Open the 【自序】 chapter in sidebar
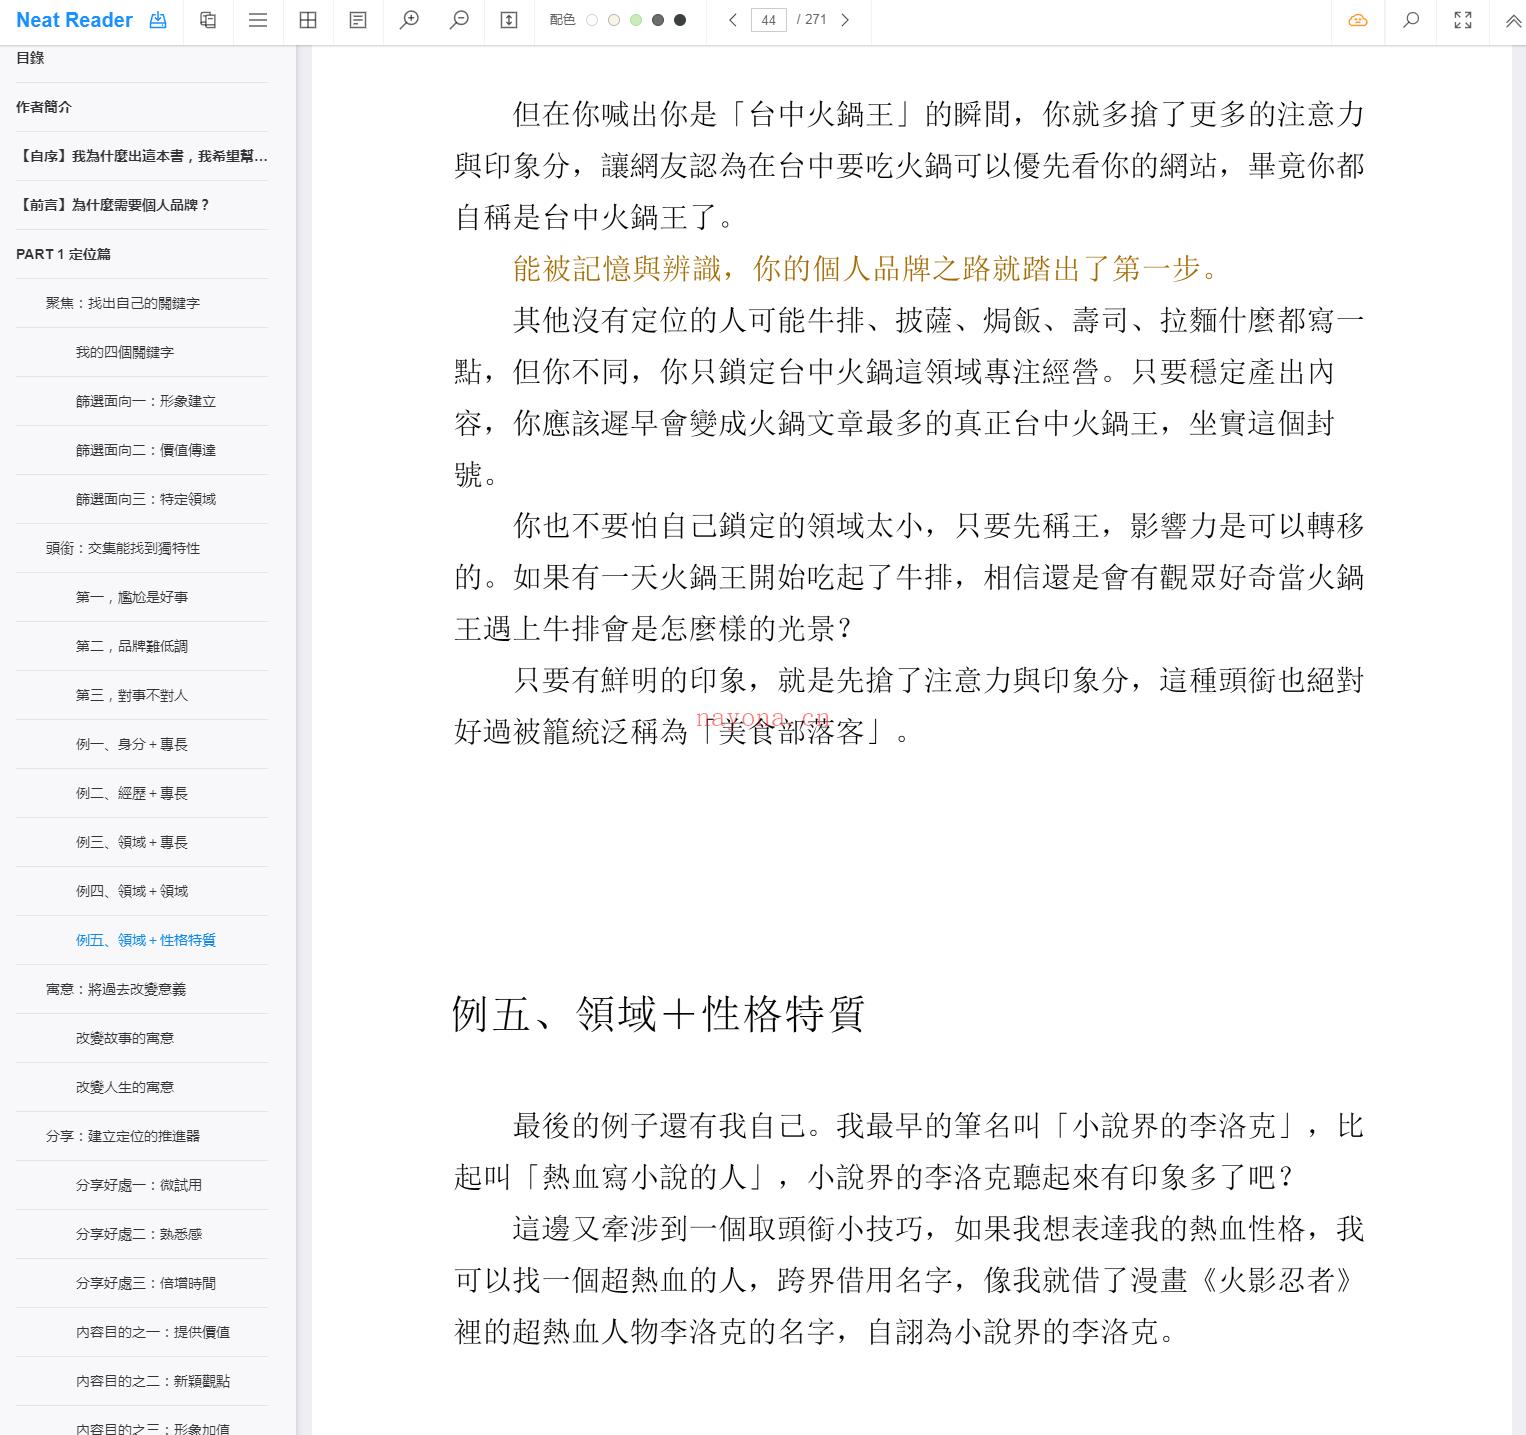Viewport: 1526px width, 1435px height. point(142,156)
